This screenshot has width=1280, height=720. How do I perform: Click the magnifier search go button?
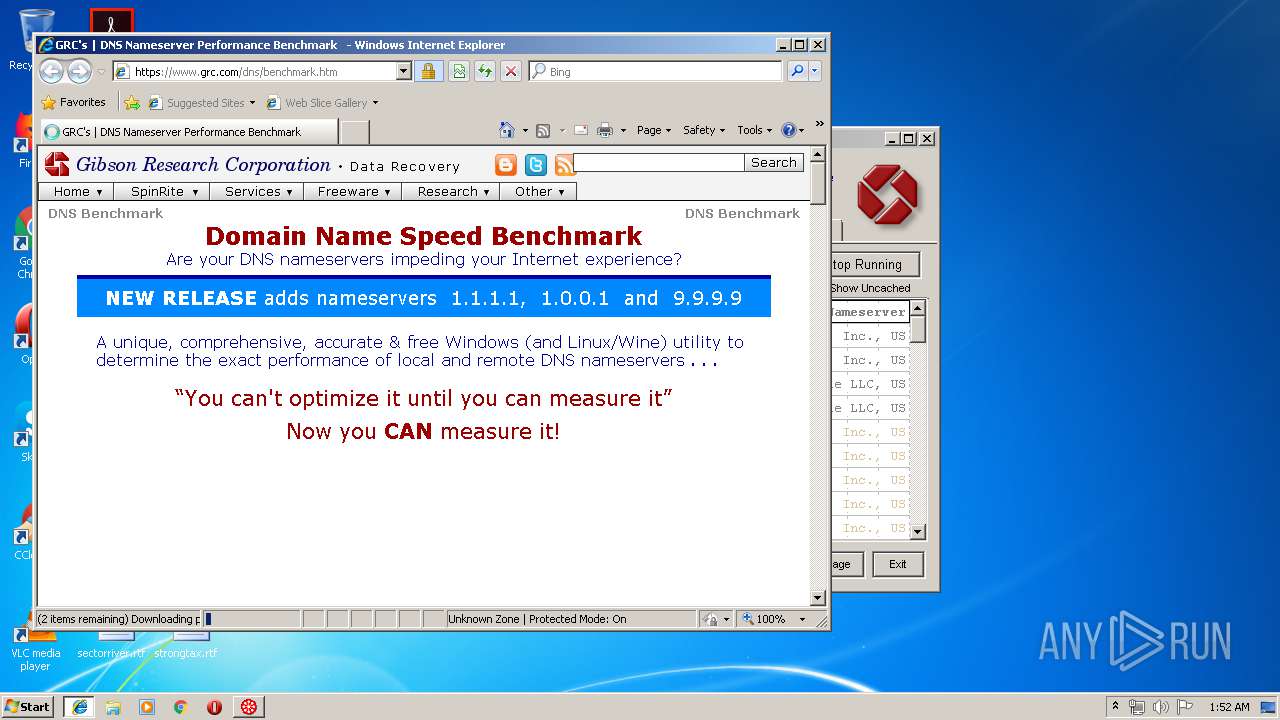tap(797, 71)
